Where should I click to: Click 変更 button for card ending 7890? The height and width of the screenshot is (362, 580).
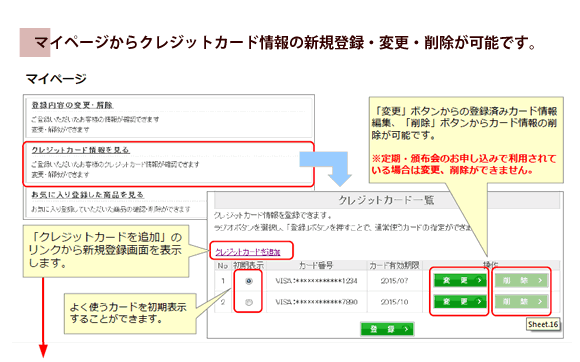[x=460, y=302]
